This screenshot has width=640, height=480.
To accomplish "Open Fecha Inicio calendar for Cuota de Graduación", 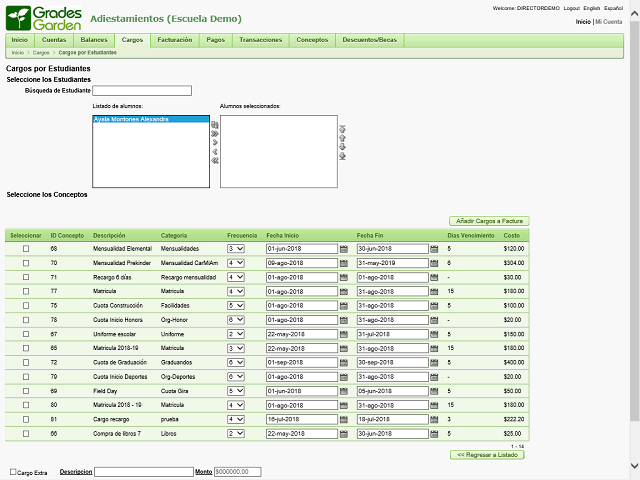I will [x=344, y=362].
